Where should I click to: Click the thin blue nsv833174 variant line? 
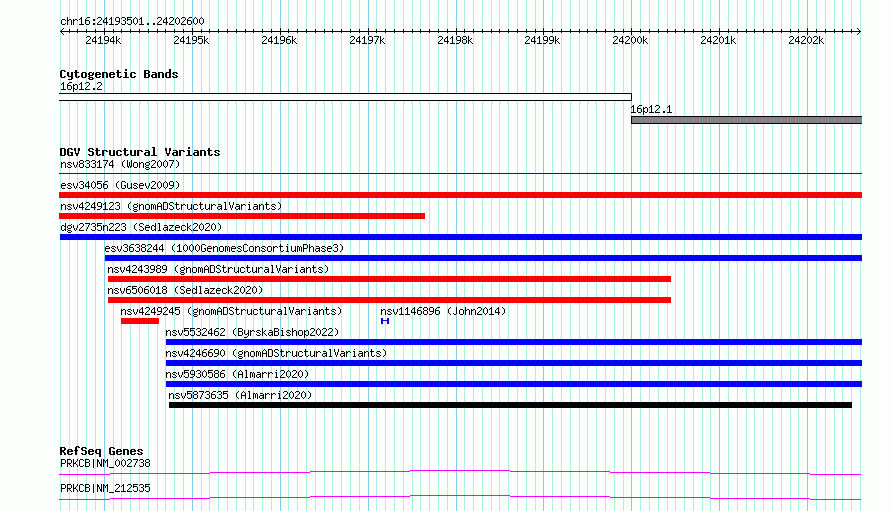[460, 174]
